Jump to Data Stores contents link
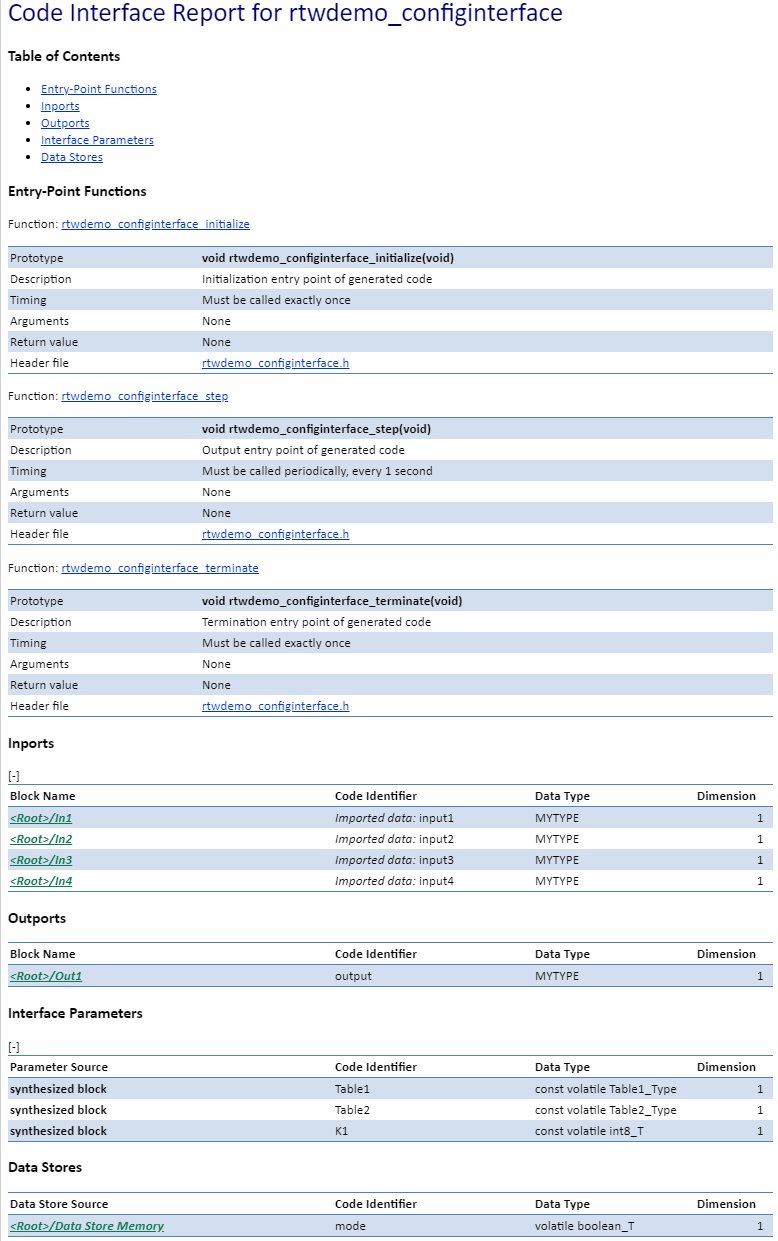This screenshot has height=1241, width=778. [x=72, y=157]
